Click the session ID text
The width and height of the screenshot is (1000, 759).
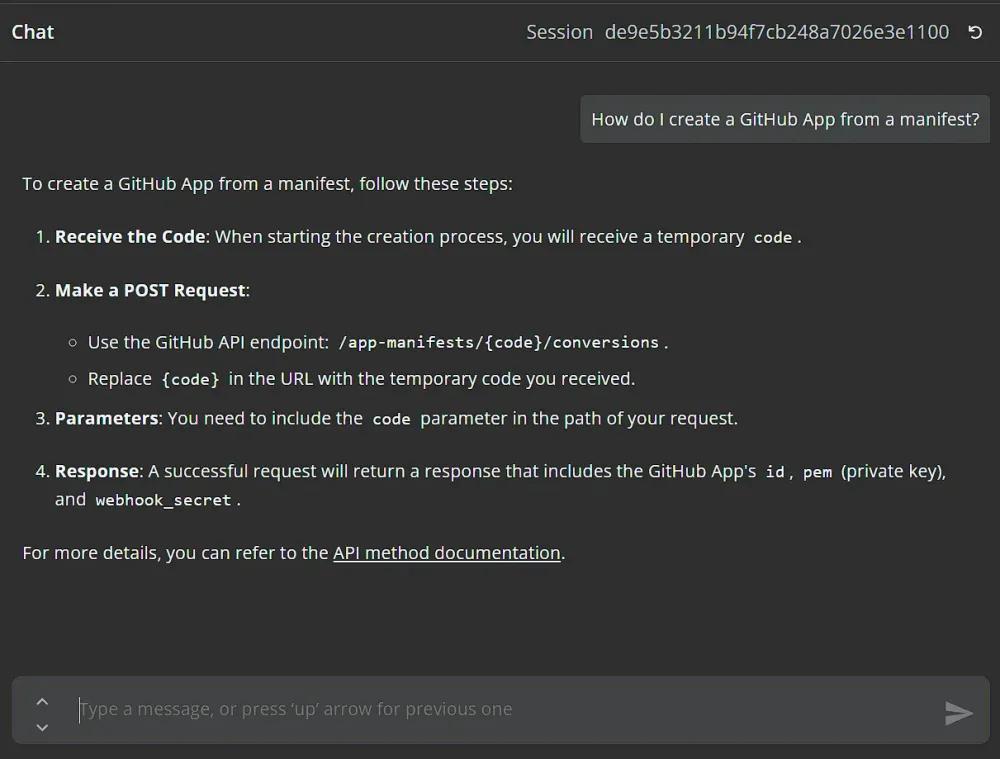[776, 32]
